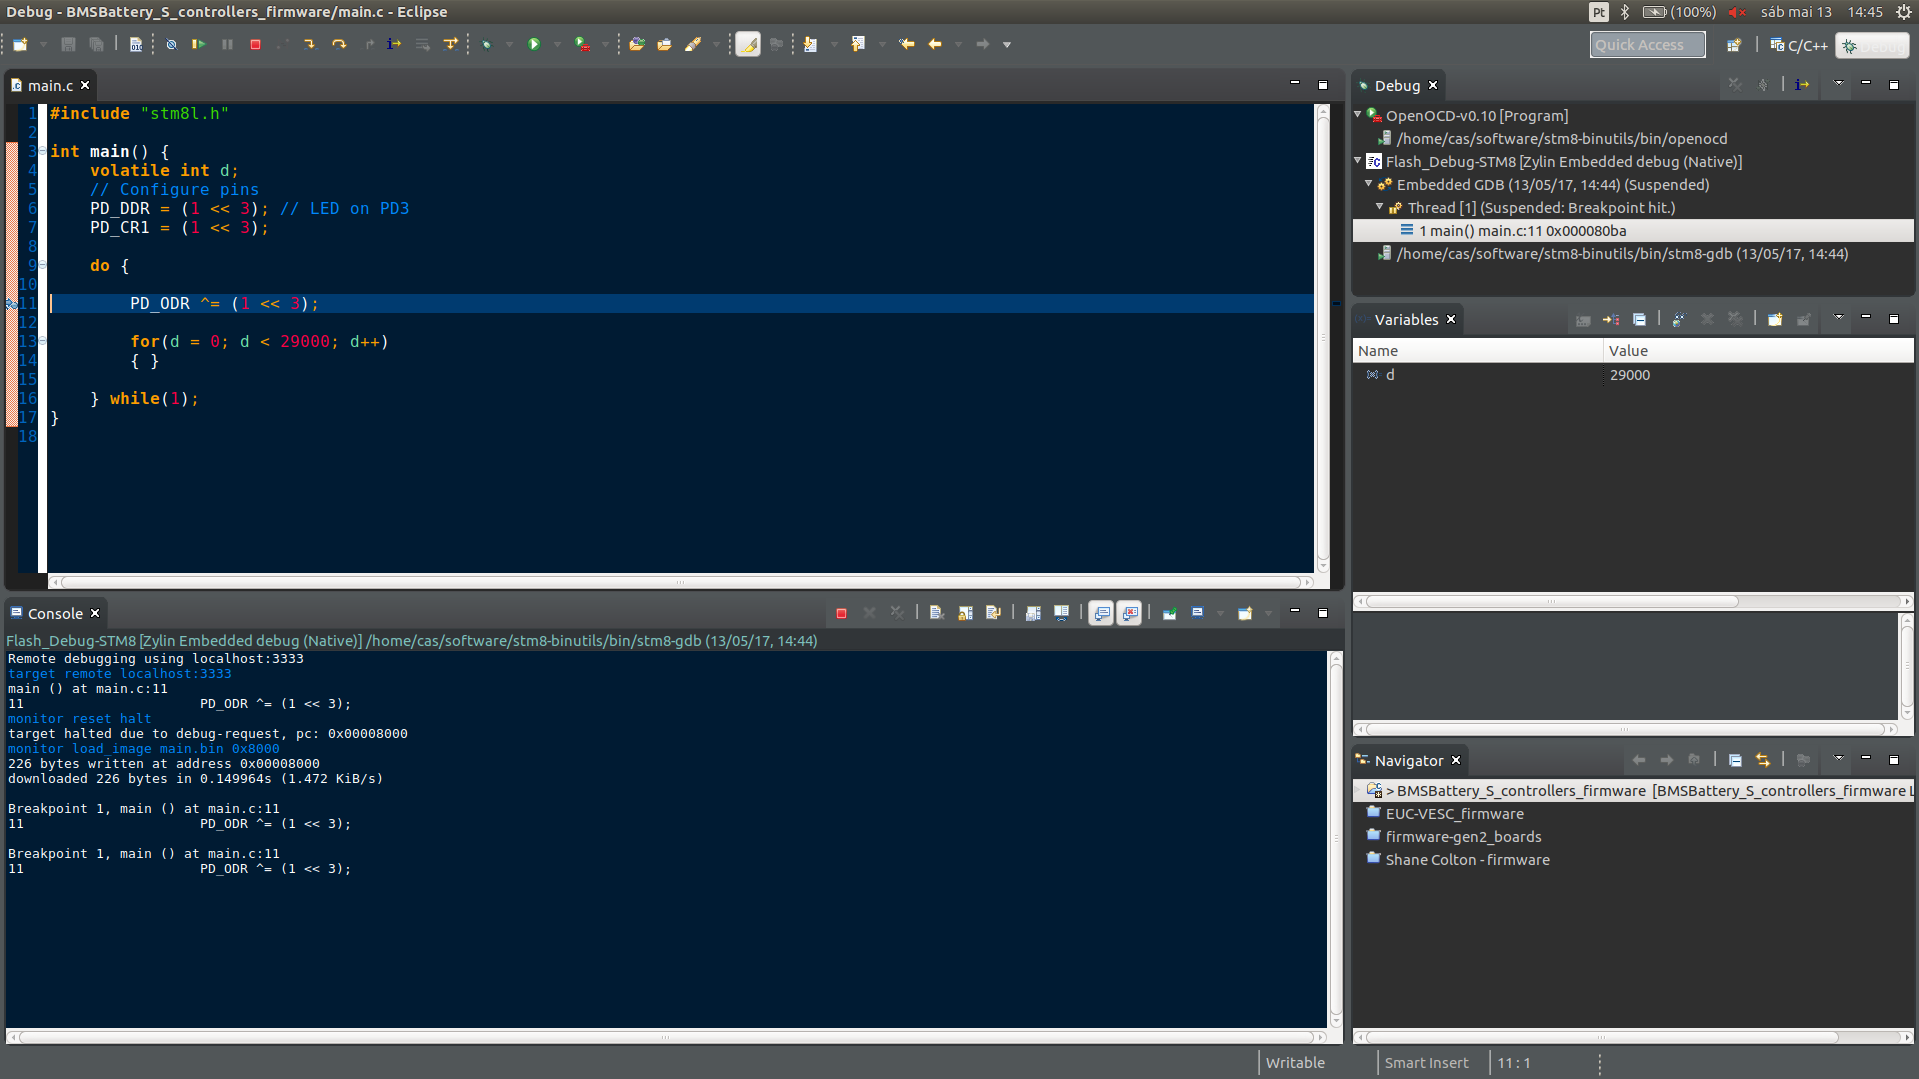Click the Step Over arrow icon
Image resolution: width=1919 pixels, height=1079 pixels.
click(339, 44)
